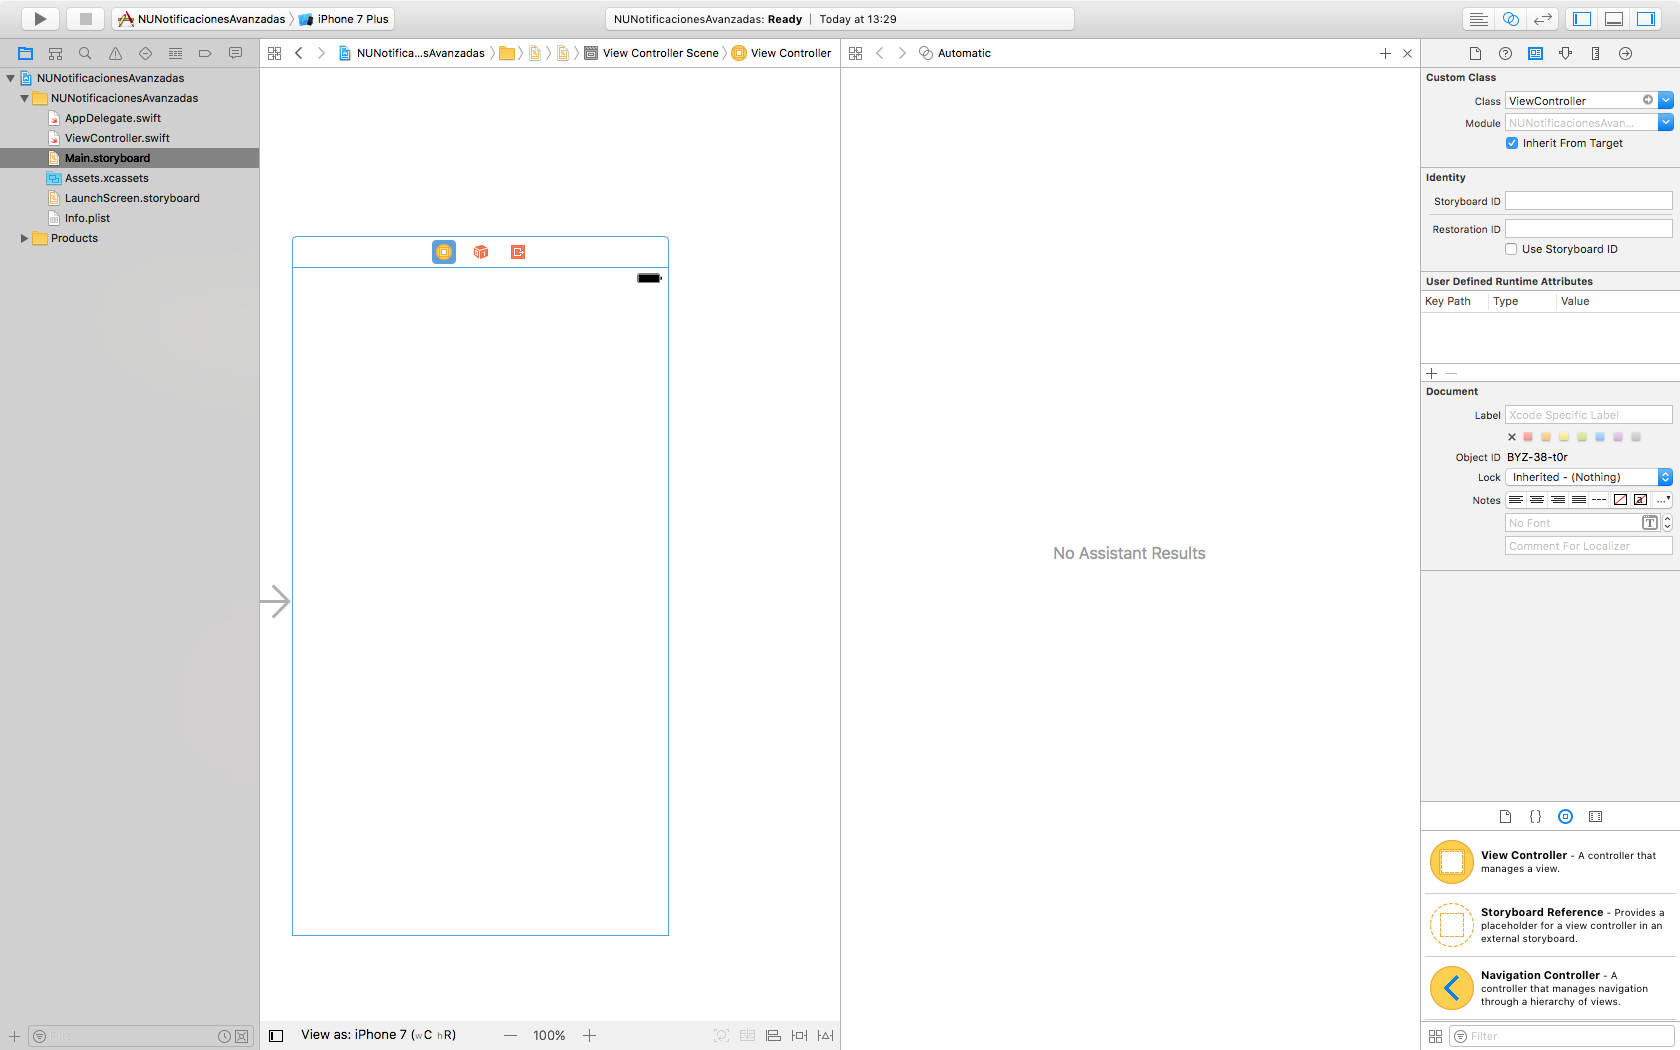
Task: Open the Test navigator diamond icon
Action: coord(145,53)
